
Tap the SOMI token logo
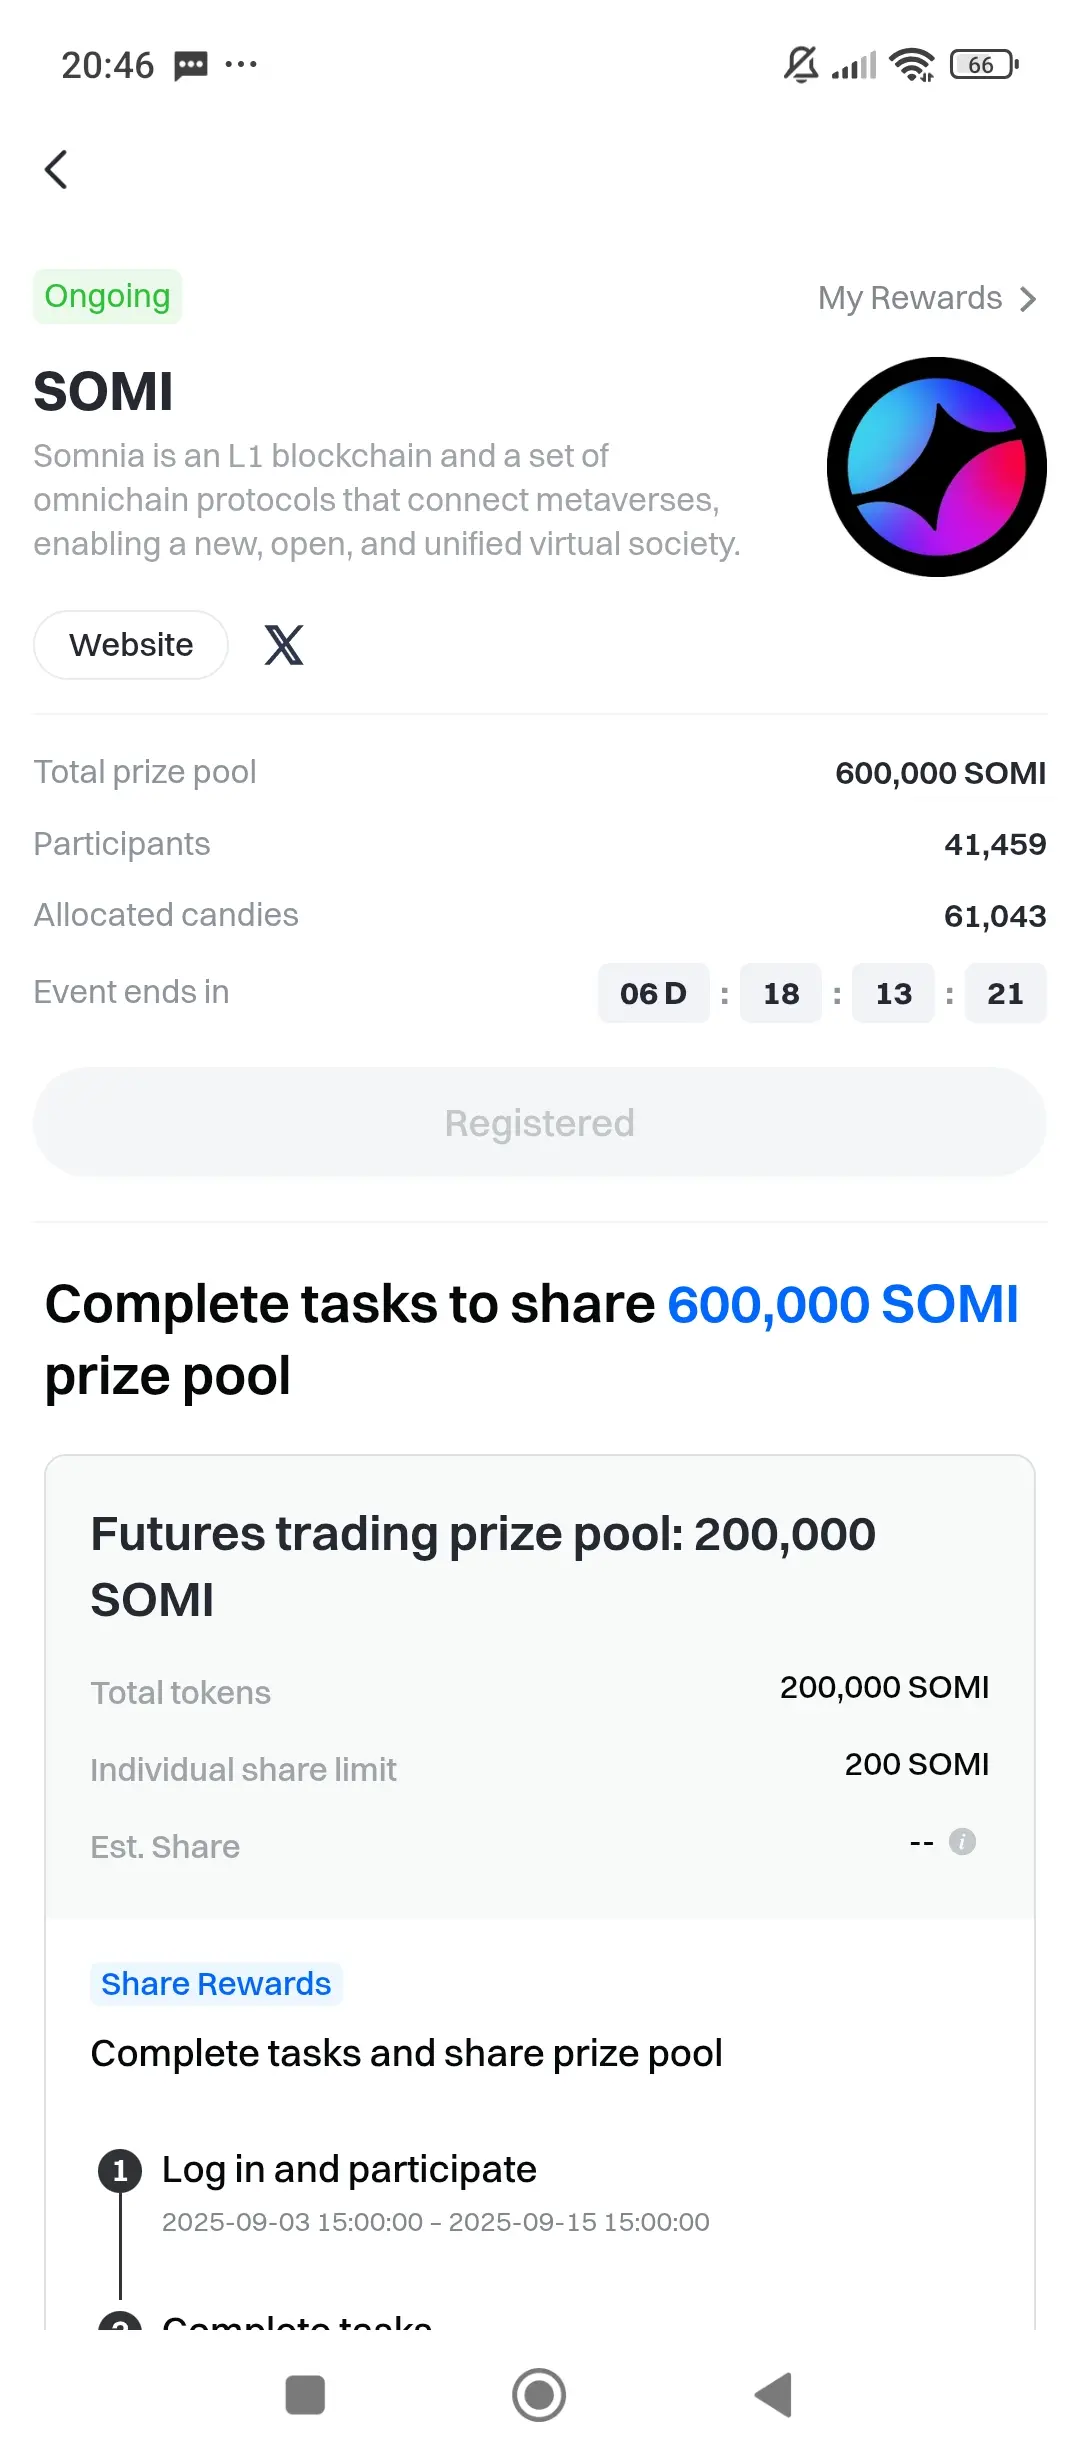(937, 467)
